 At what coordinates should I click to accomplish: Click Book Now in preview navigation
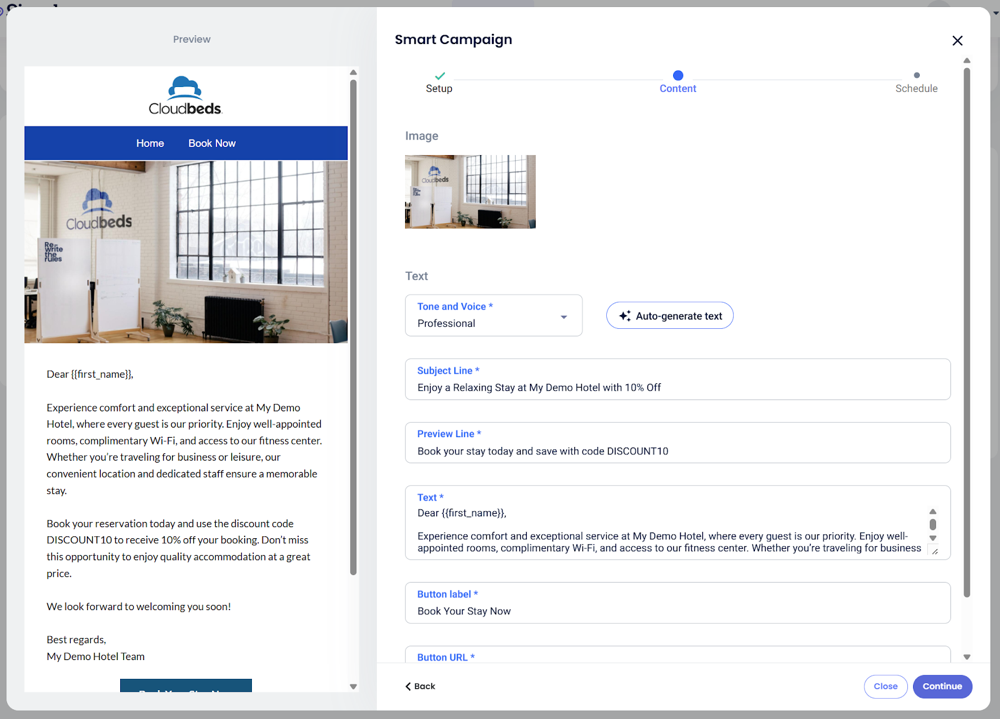(x=212, y=143)
